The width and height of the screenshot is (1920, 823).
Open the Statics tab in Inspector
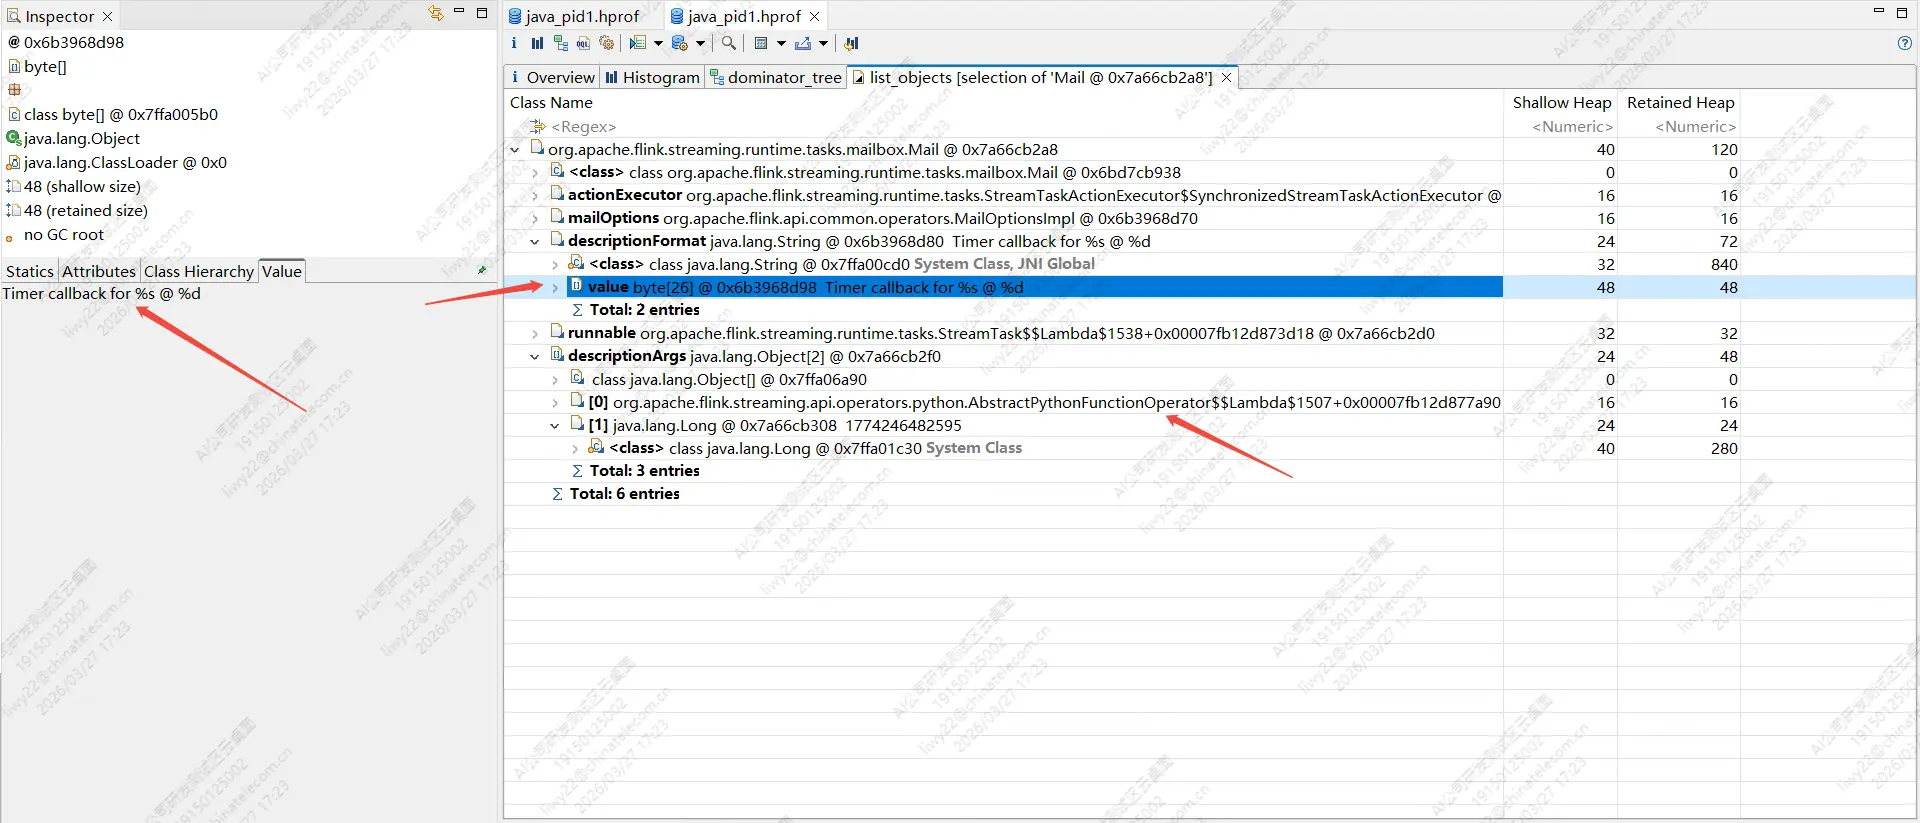30,271
